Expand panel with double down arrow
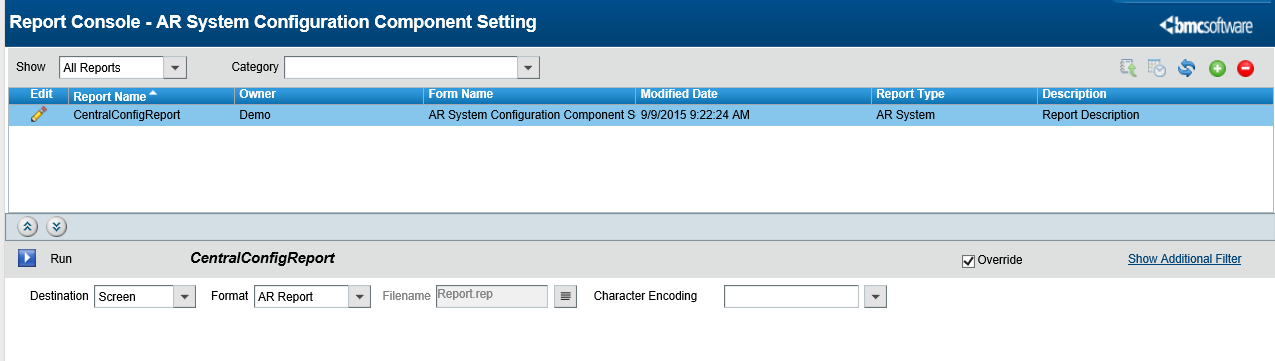The height and width of the screenshot is (361, 1275). pyautogui.click(x=57, y=226)
